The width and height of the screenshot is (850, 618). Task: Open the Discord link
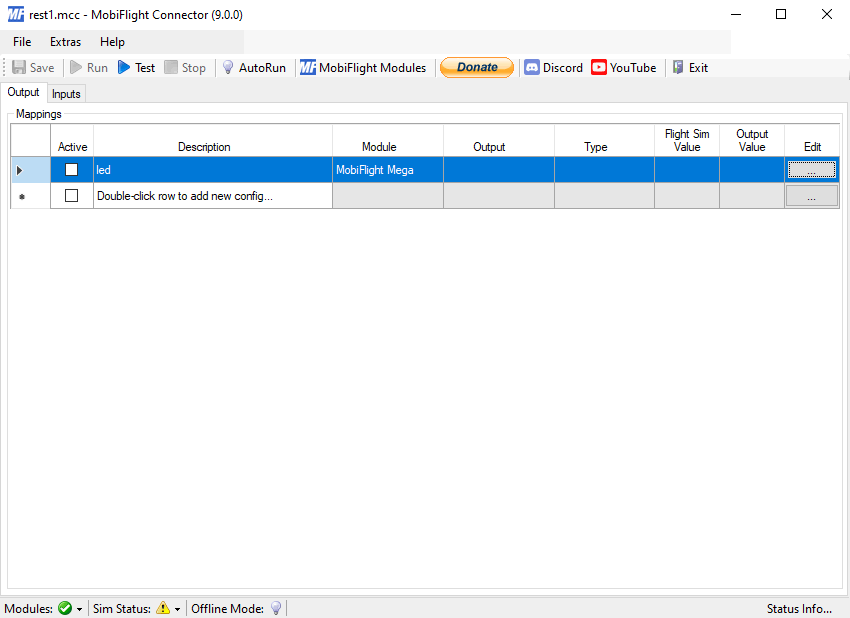click(x=553, y=67)
